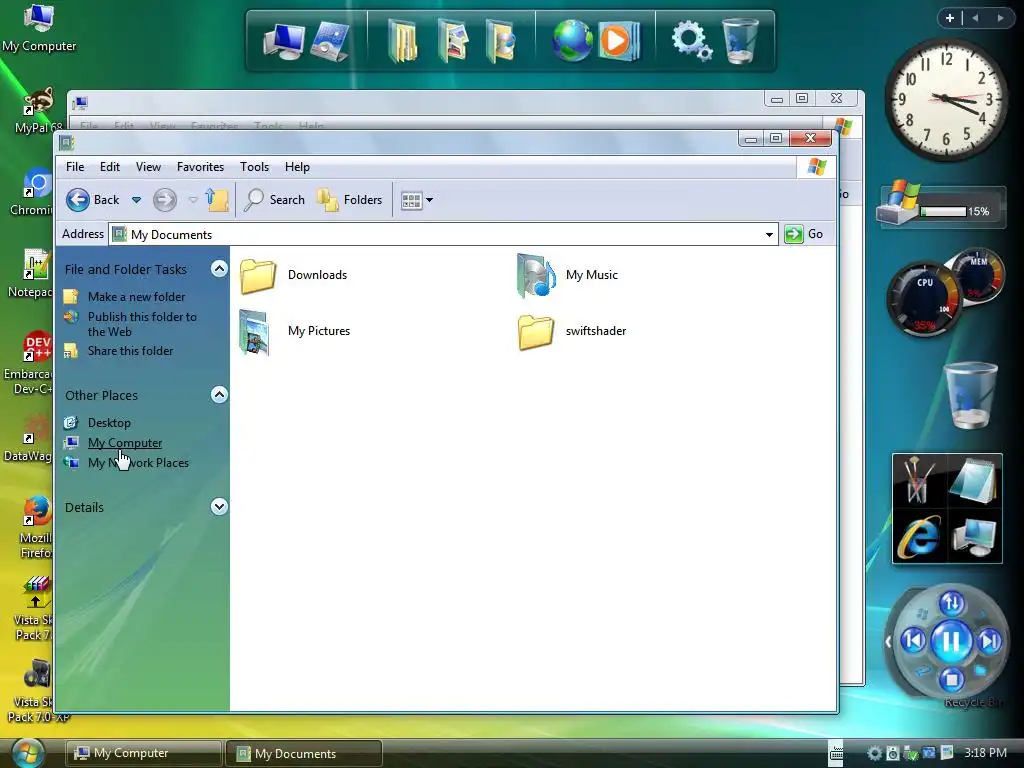This screenshot has width=1024, height=768.
Task: Click the disk usage 15% bar gadget
Action: (x=941, y=206)
